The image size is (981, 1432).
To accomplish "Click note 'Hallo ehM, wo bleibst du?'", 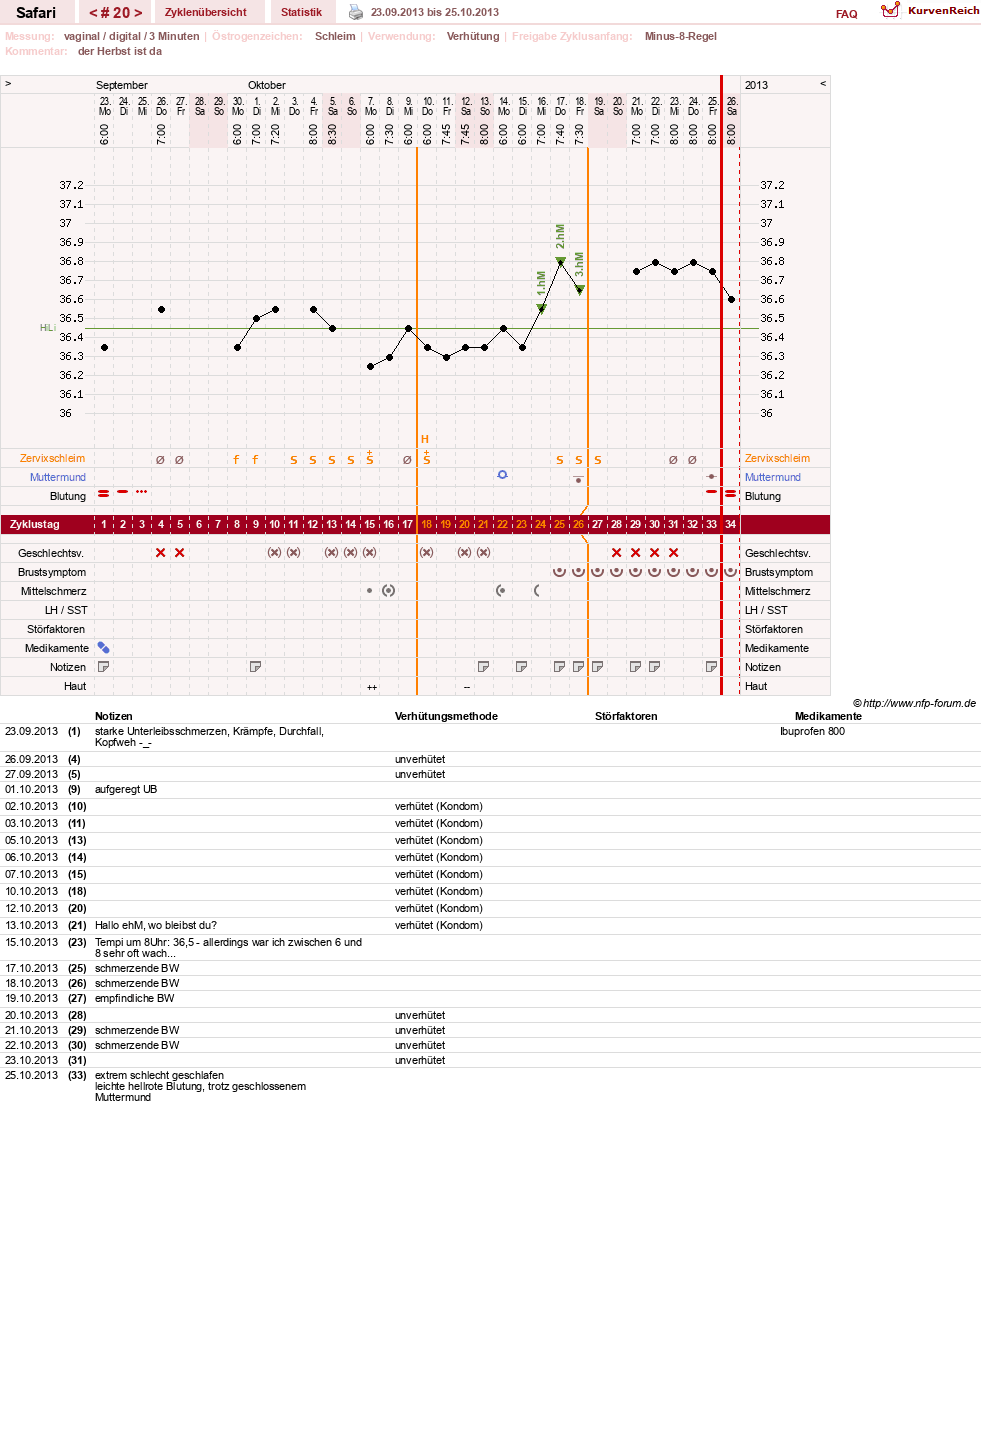I will click(x=156, y=925).
